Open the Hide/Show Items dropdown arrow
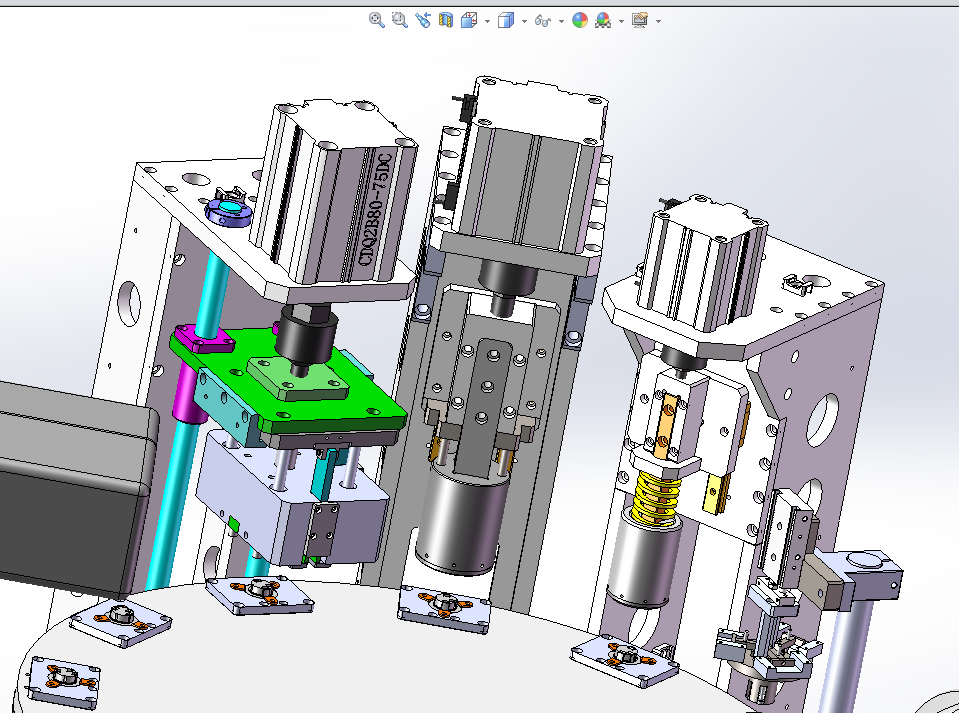Viewport: 959px width, 713px height. (x=561, y=21)
